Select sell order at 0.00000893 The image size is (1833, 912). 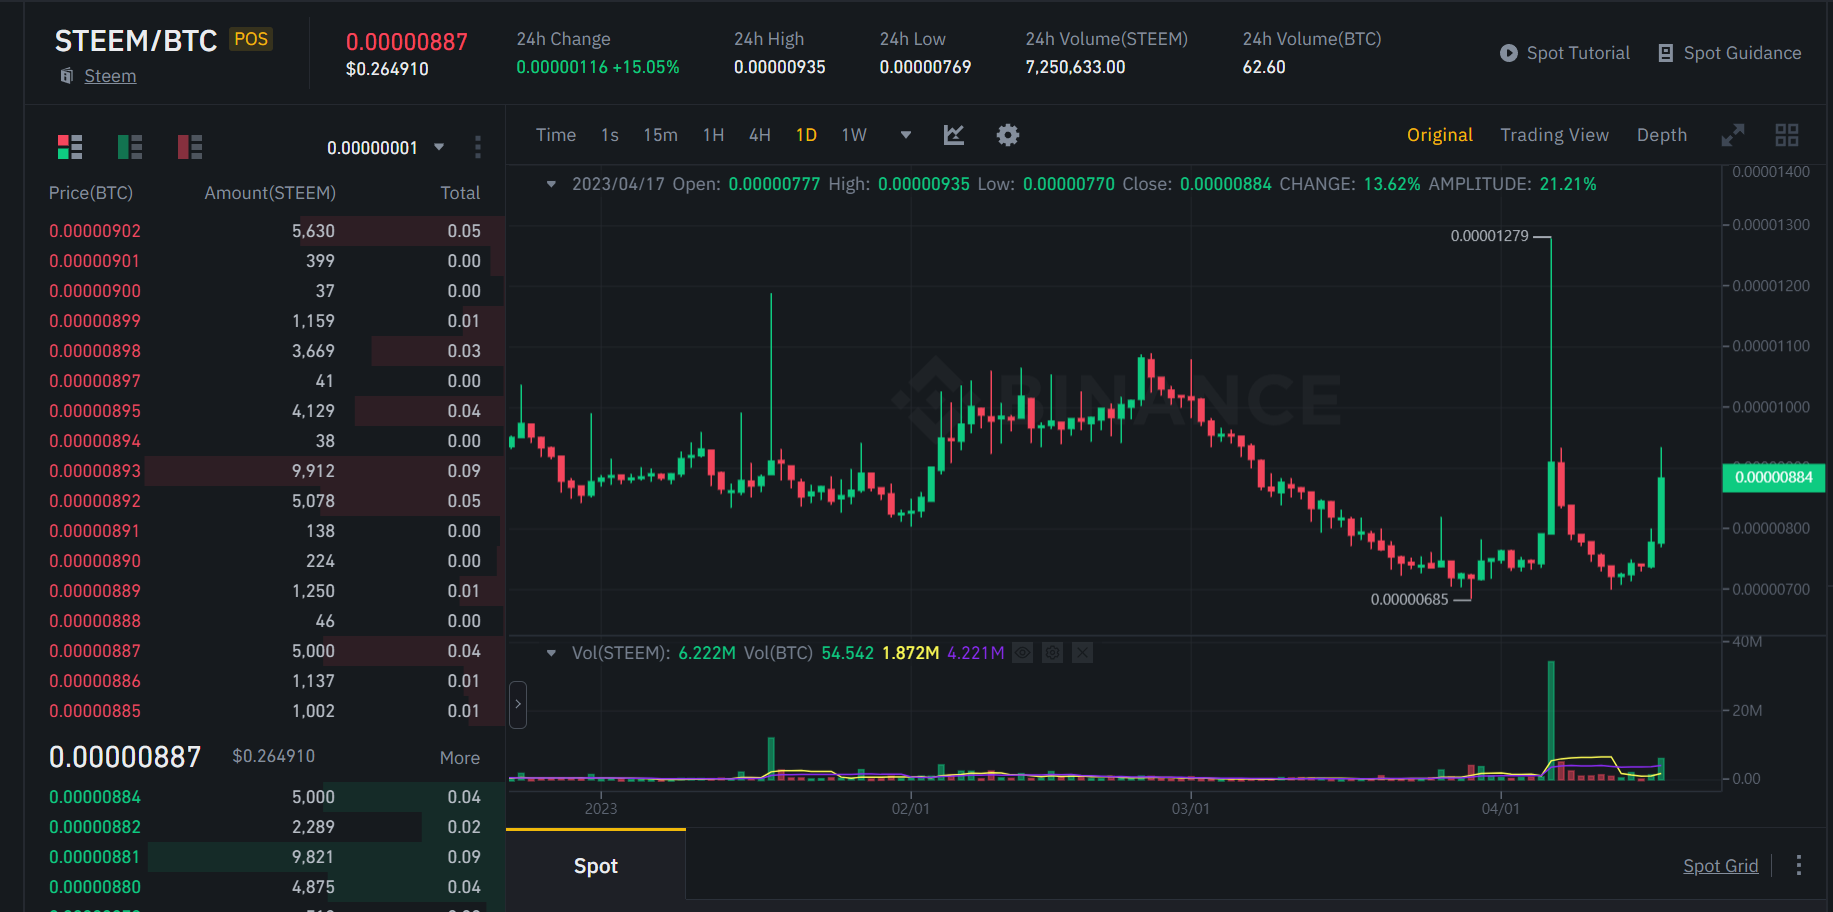coord(265,471)
